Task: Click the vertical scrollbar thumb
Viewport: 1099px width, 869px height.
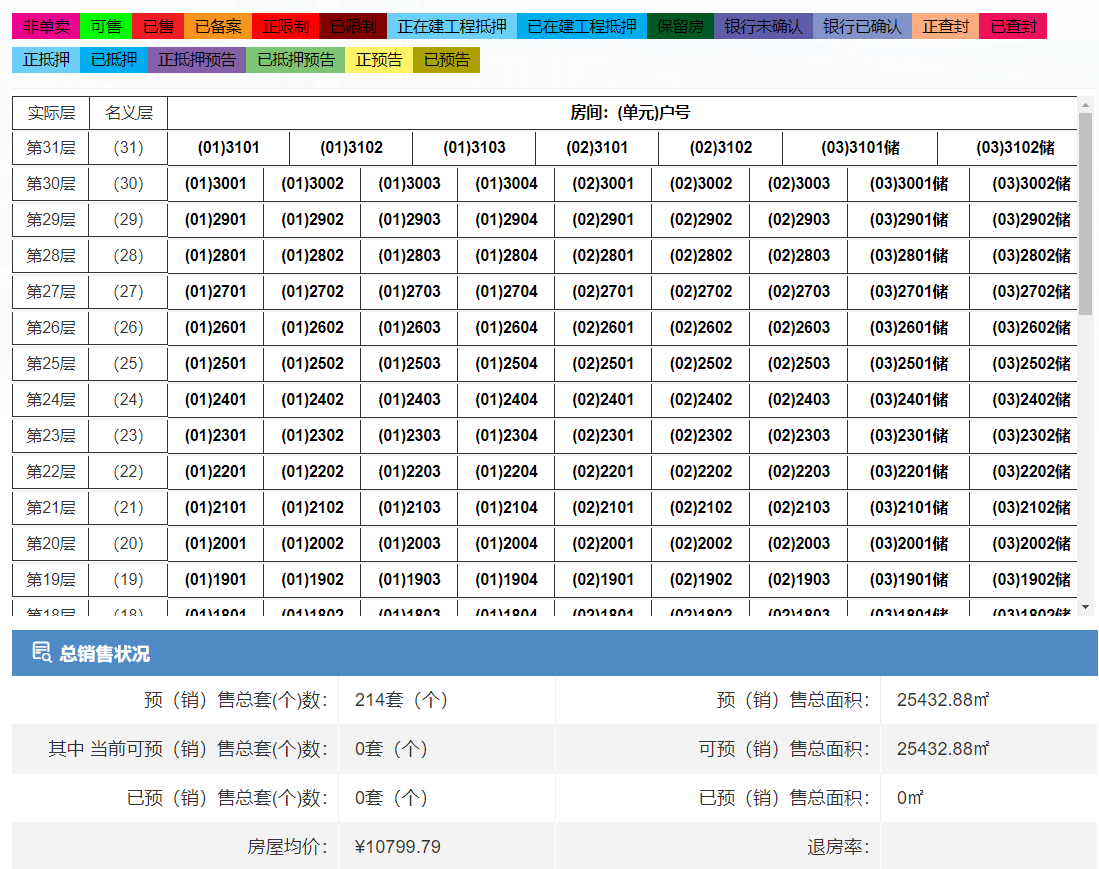Action: click(x=1086, y=210)
